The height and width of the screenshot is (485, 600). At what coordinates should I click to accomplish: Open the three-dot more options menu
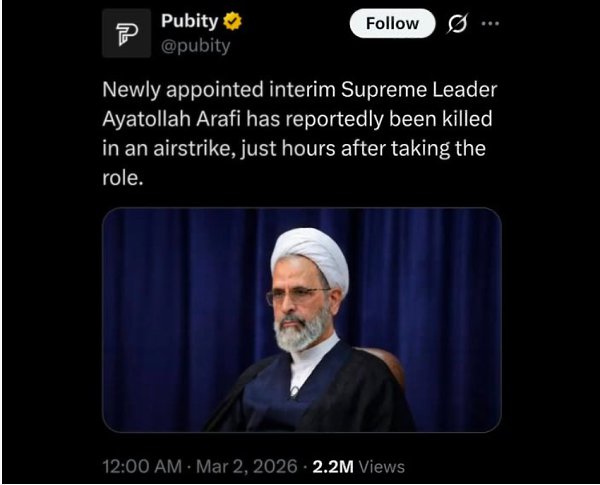489,23
